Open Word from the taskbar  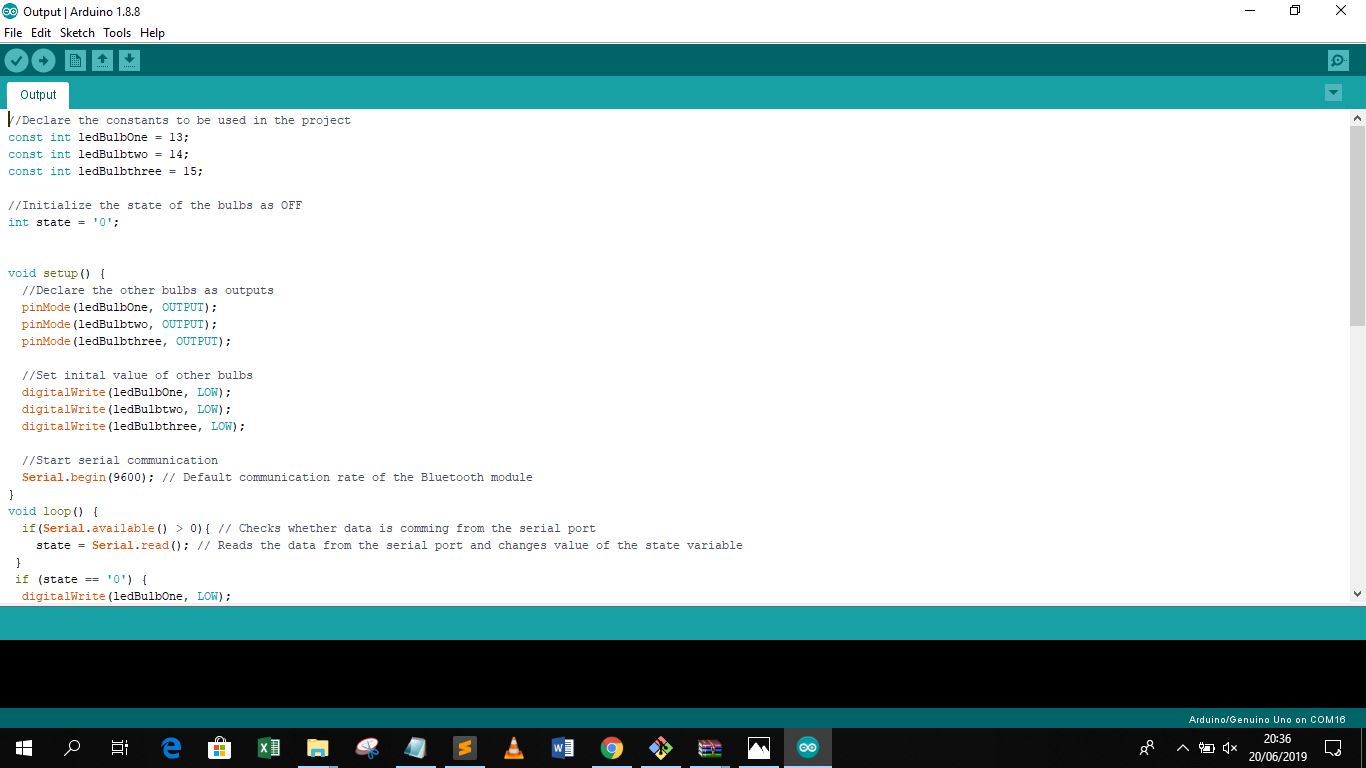(562, 748)
